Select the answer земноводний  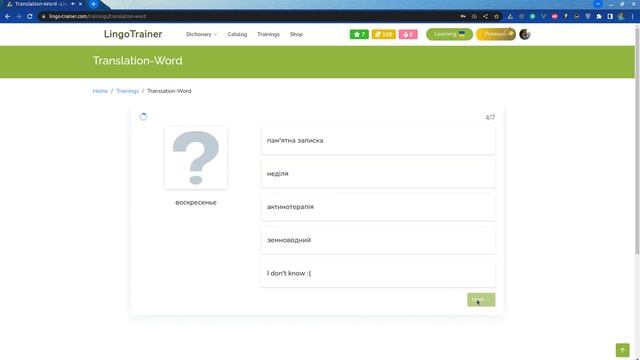(x=378, y=240)
